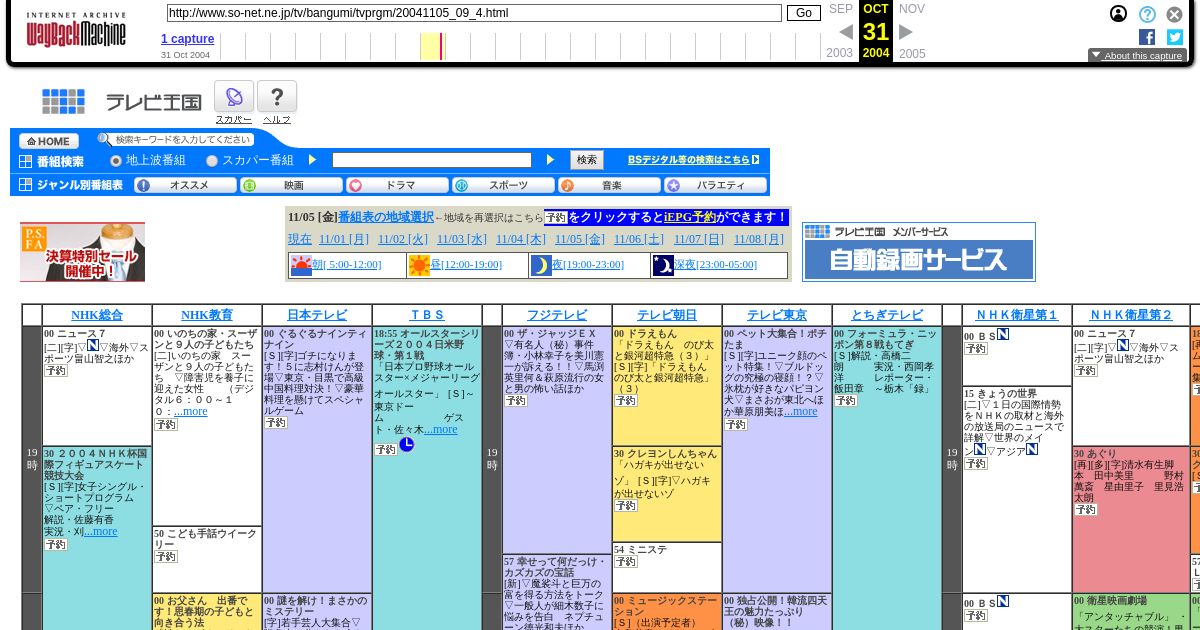Open ＮＨＫ衛星第１ channel header
This screenshot has height=630, width=1200.
[x=1017, y=315]
